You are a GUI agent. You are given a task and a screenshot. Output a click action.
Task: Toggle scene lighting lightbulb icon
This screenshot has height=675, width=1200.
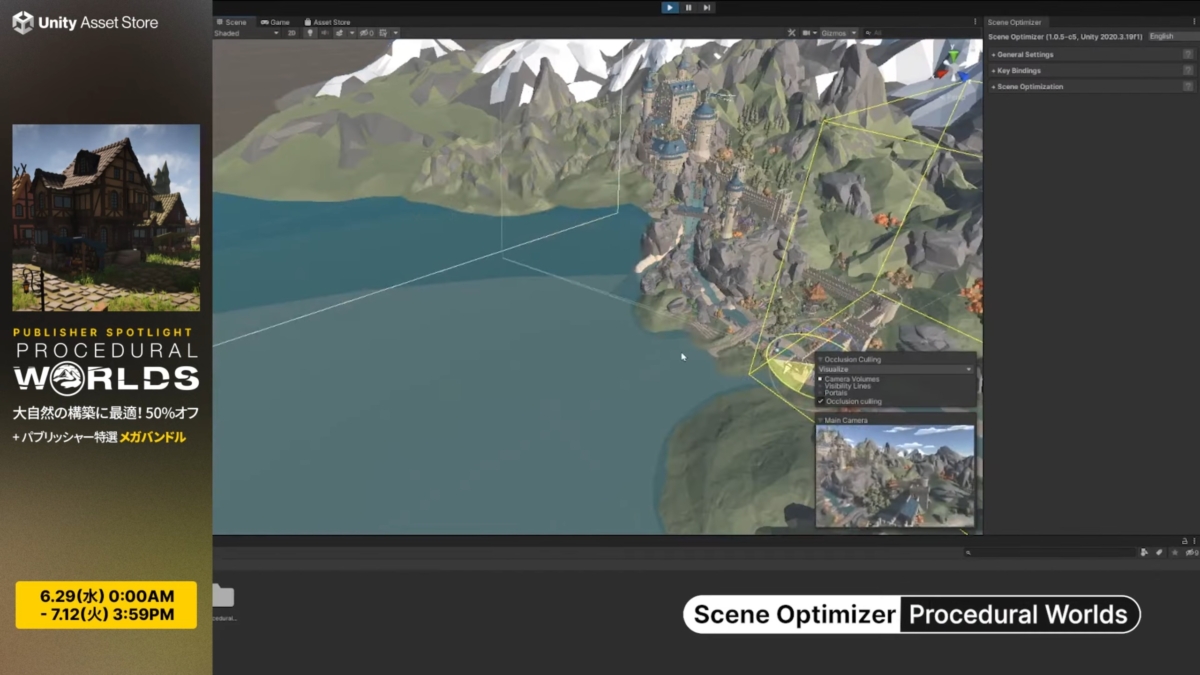(x=310, y=33)
